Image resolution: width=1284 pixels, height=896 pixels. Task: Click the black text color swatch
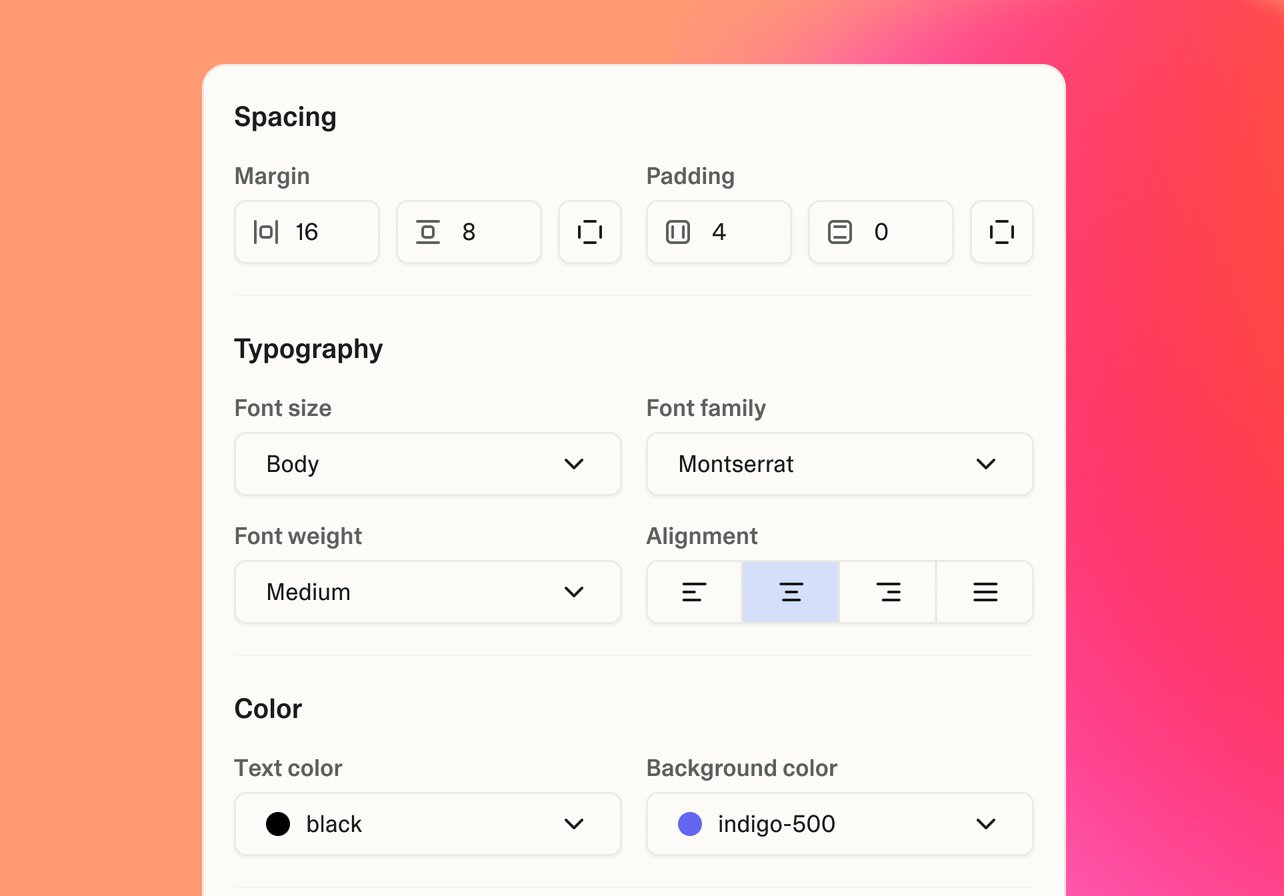tap(278, 824)
